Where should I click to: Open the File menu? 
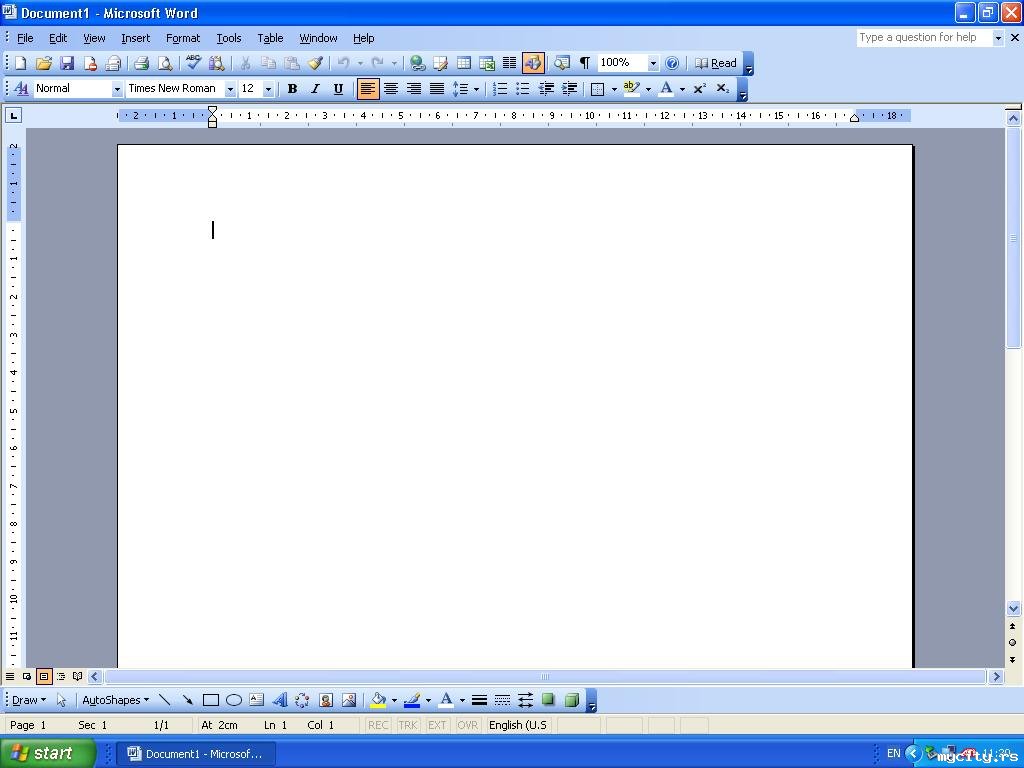click(x=25, y=38)
